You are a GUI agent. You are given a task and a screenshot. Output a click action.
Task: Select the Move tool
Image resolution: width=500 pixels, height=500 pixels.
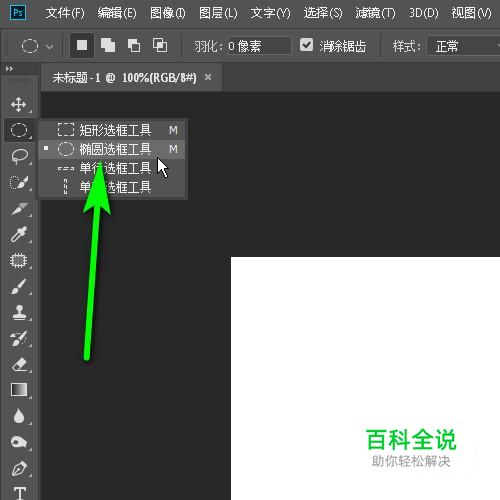coord(19,104)
